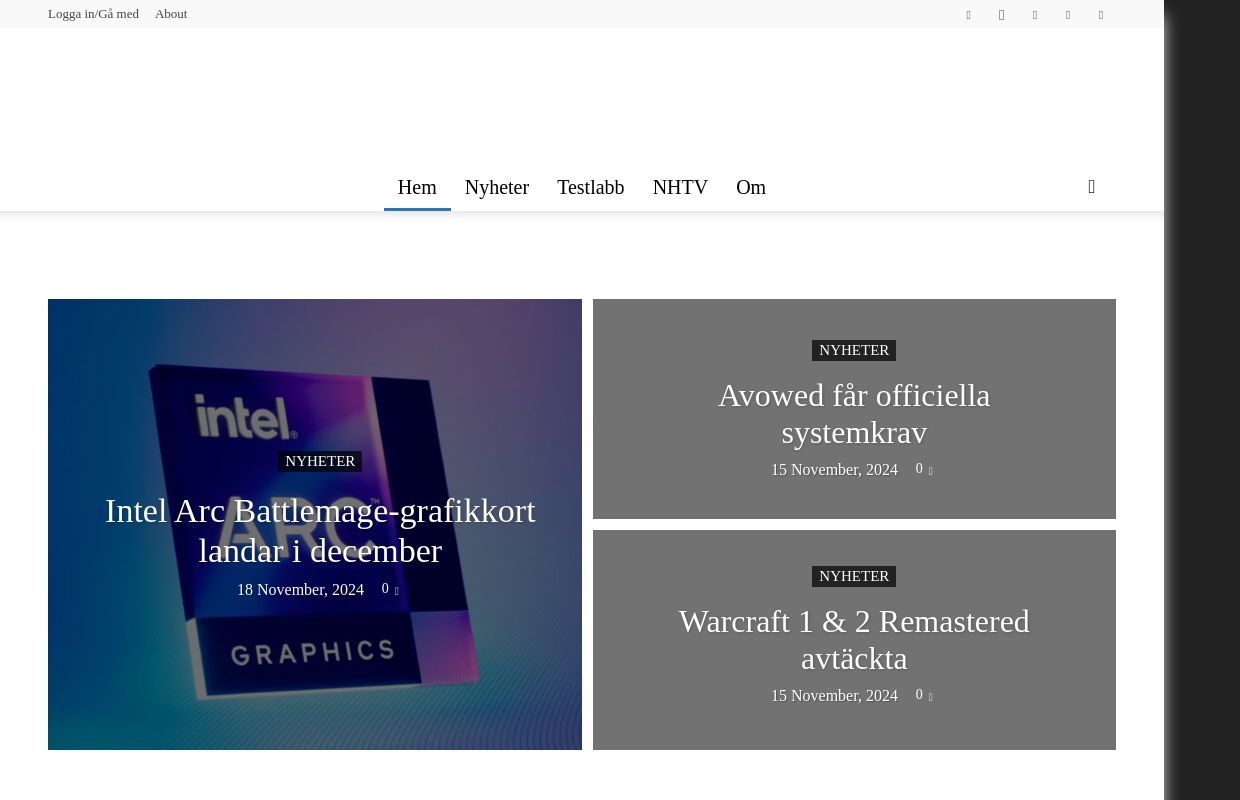The width and height of the screenshot is (1240, 800).
Task: Go to the Hem menu tab
Action: click(417, 187)
